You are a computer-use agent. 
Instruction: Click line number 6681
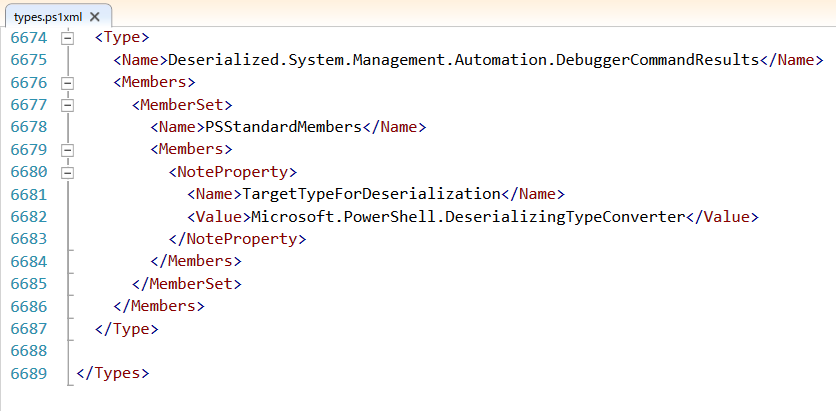pyautogui.click(x=28, y=195)
